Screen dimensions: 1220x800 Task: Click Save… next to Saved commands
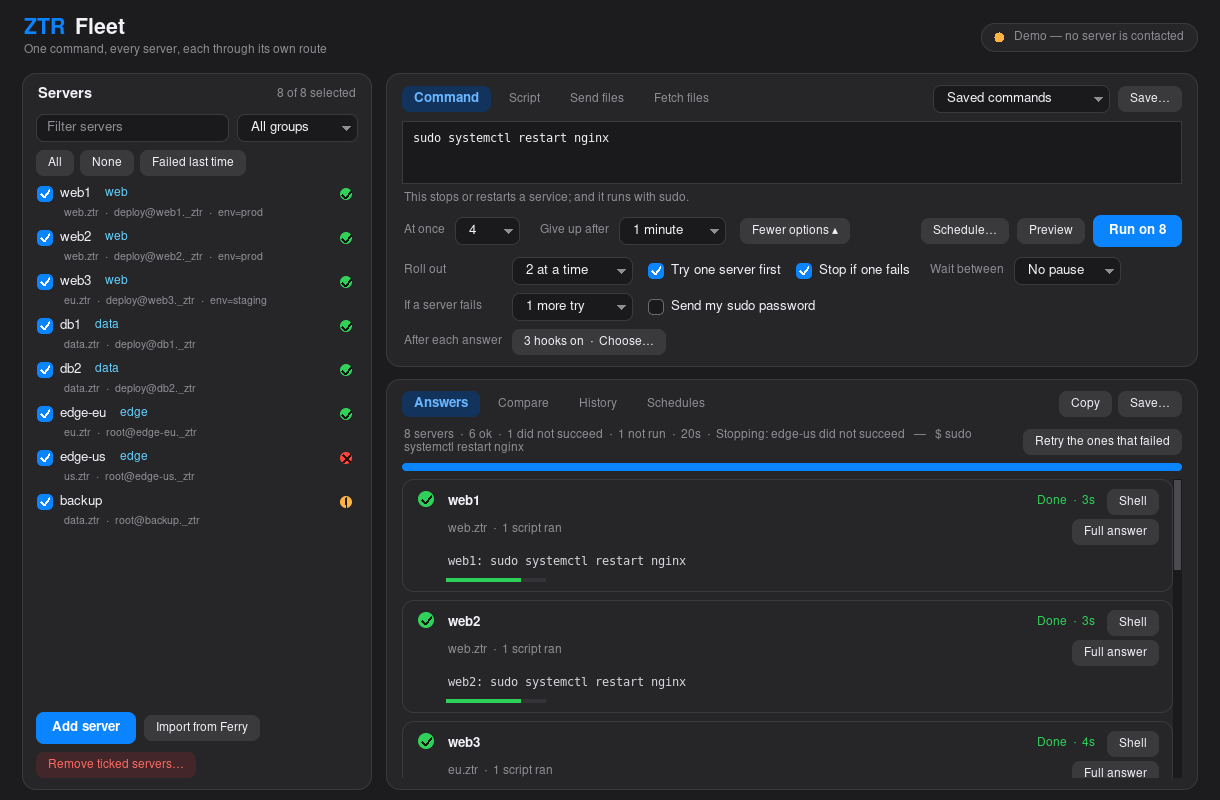tap(1150, 99)
